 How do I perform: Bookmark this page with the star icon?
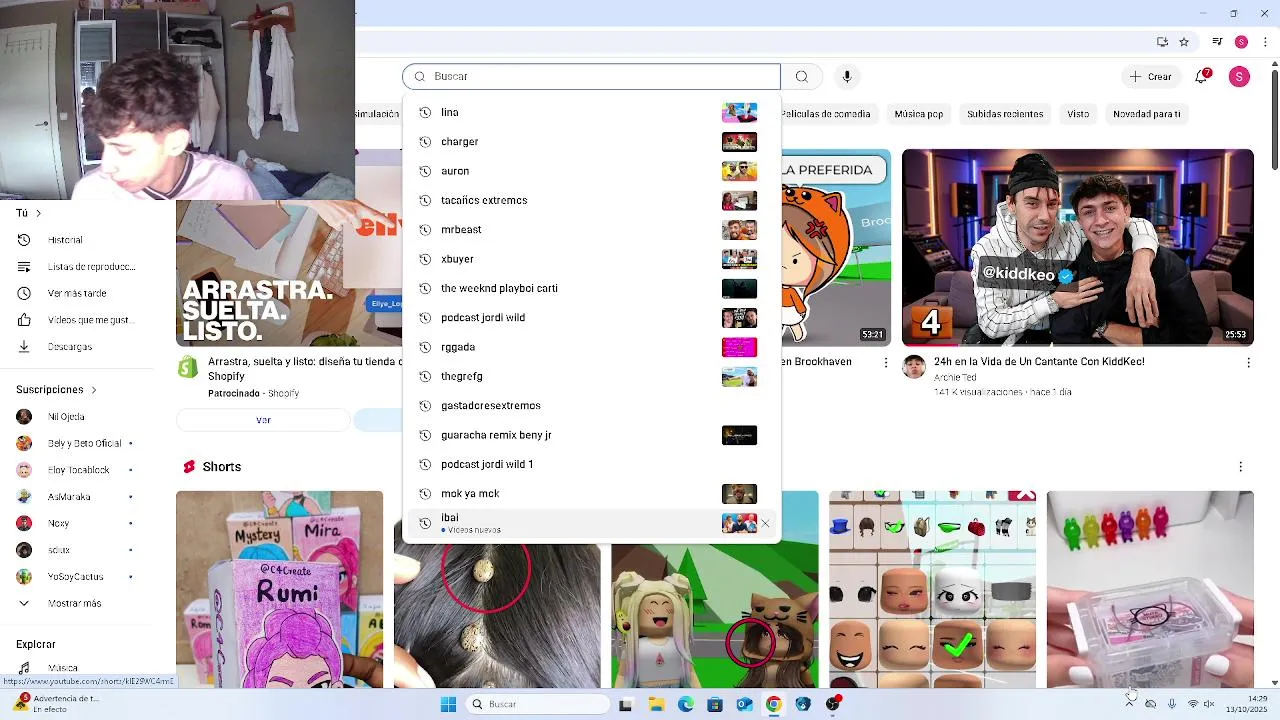1184,42
